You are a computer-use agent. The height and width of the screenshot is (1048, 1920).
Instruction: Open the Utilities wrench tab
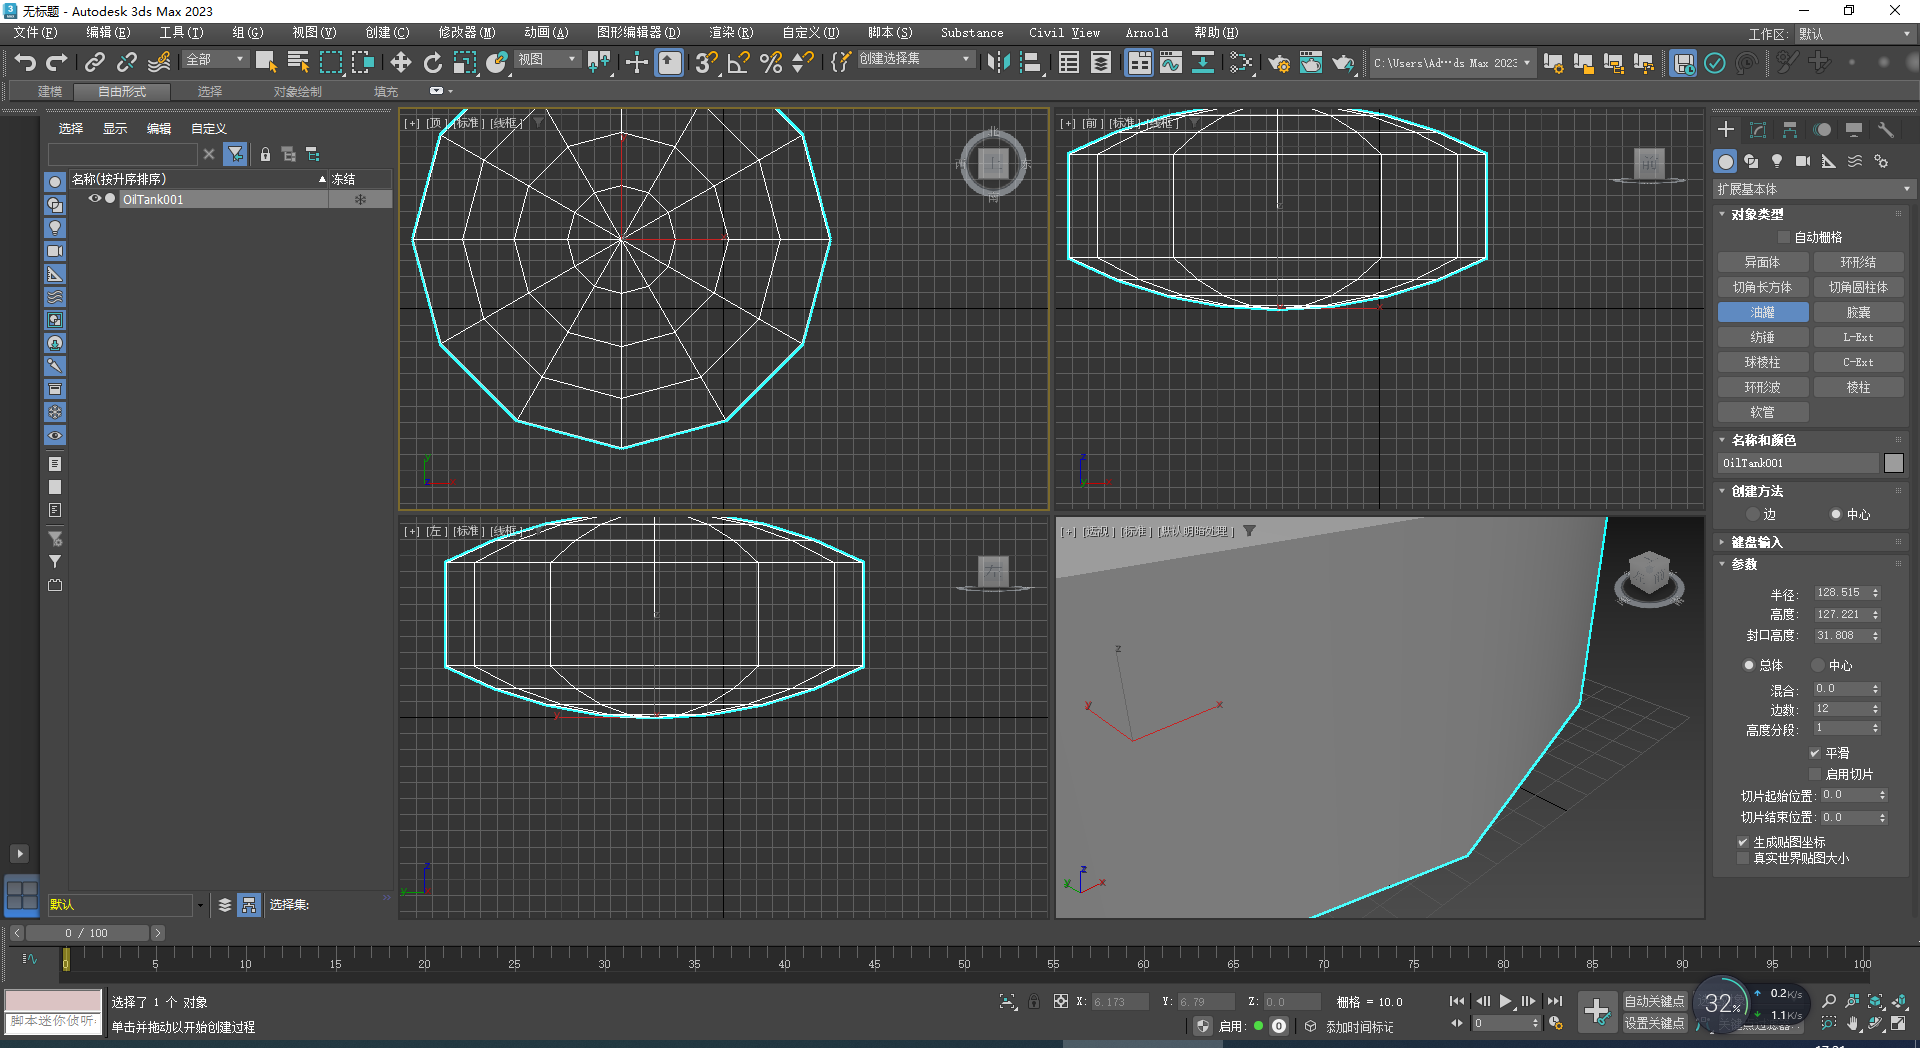click(1886, 130)
